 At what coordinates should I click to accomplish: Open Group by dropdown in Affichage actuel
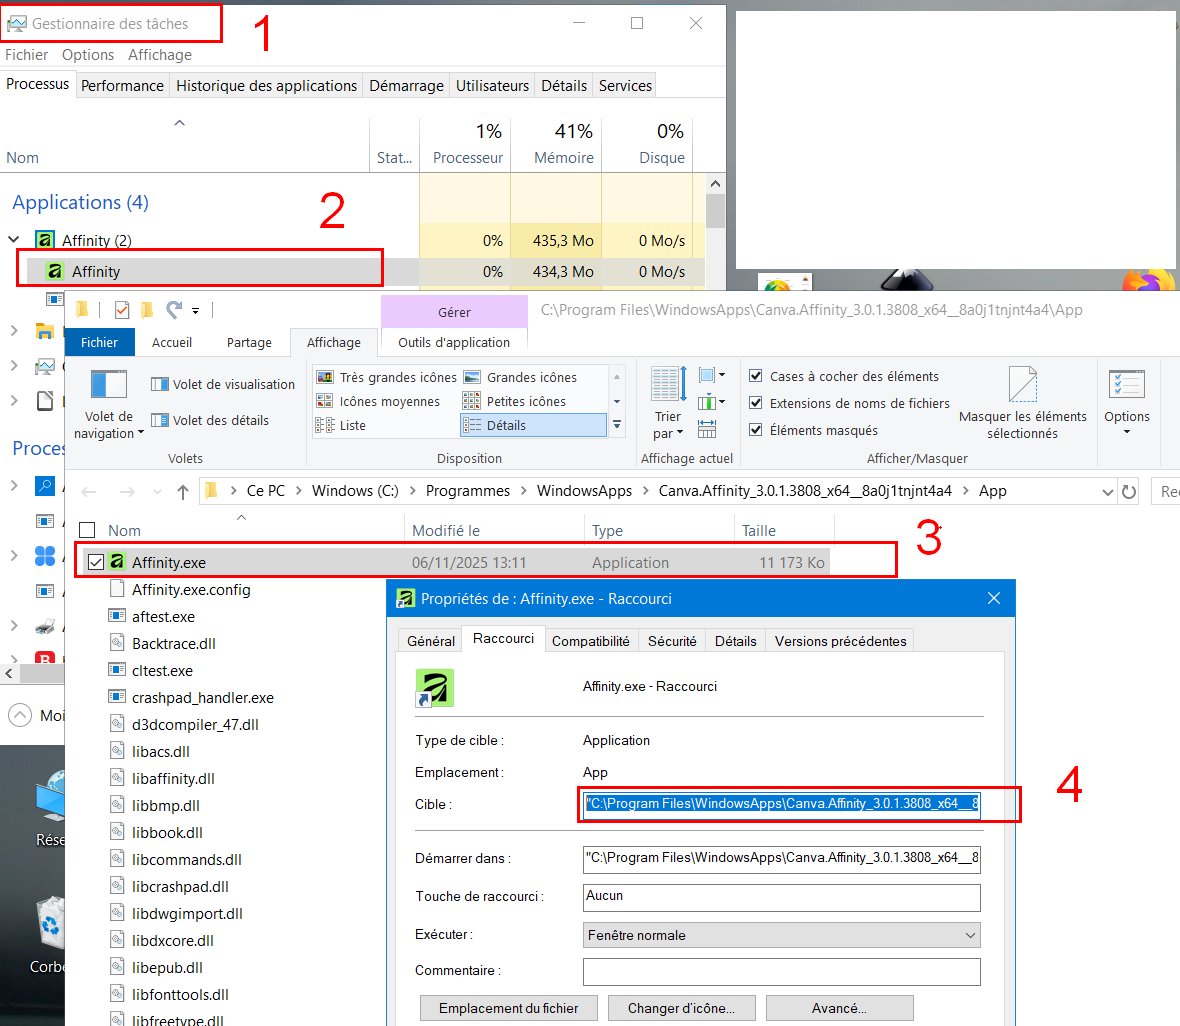click(x=711, y=375)
